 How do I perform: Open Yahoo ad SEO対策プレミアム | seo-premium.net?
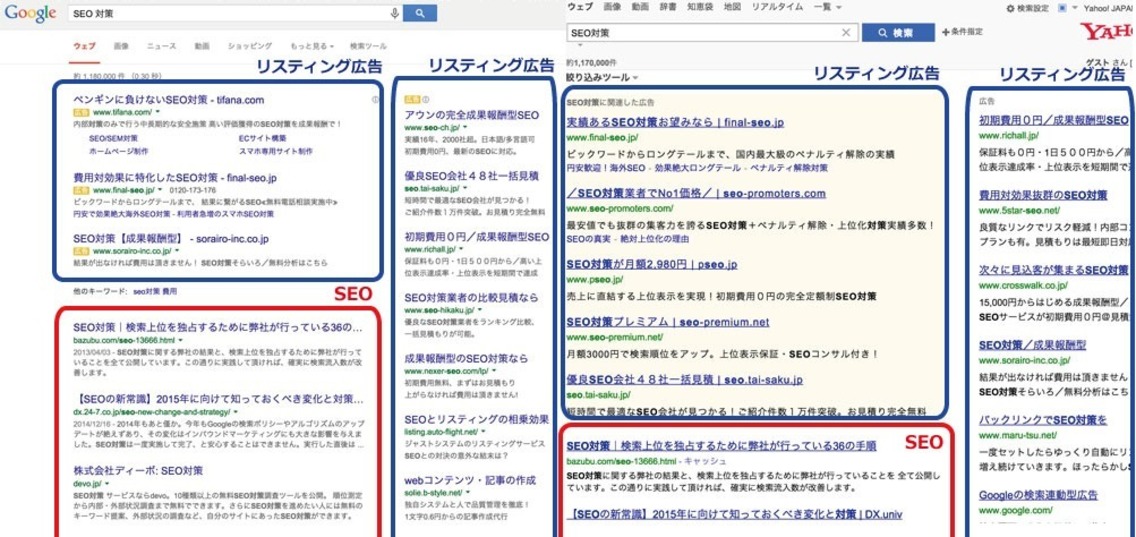coord(668,322)
